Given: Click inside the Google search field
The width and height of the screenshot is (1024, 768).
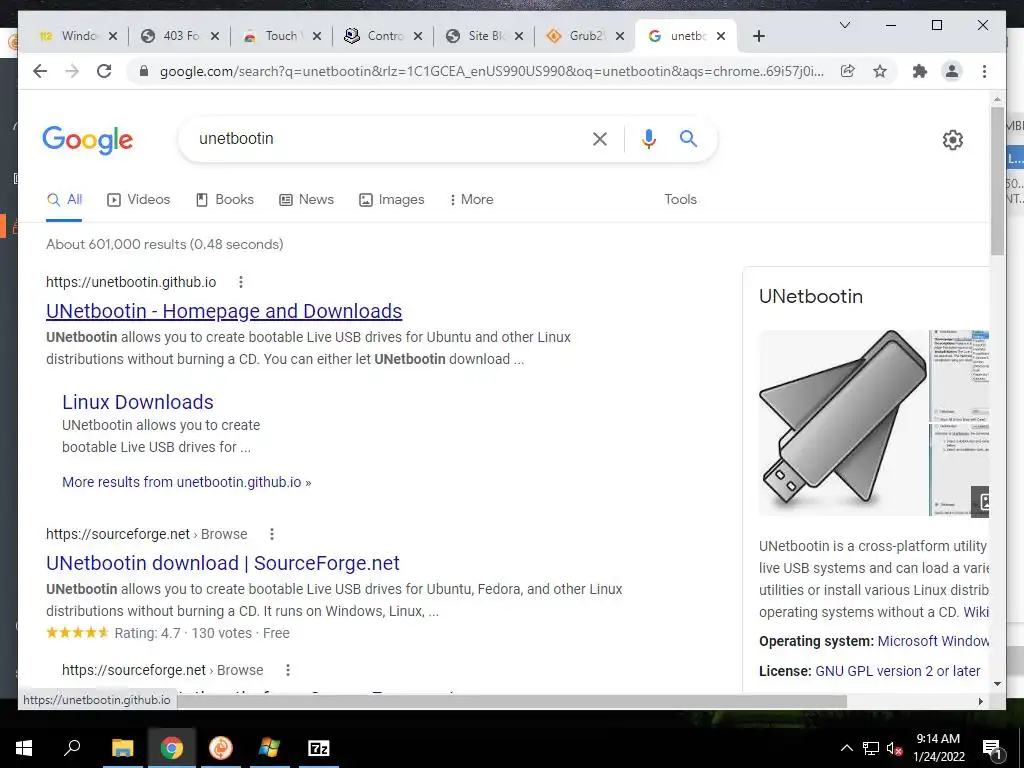Looking at the screenshot, I should click(385, 138).
